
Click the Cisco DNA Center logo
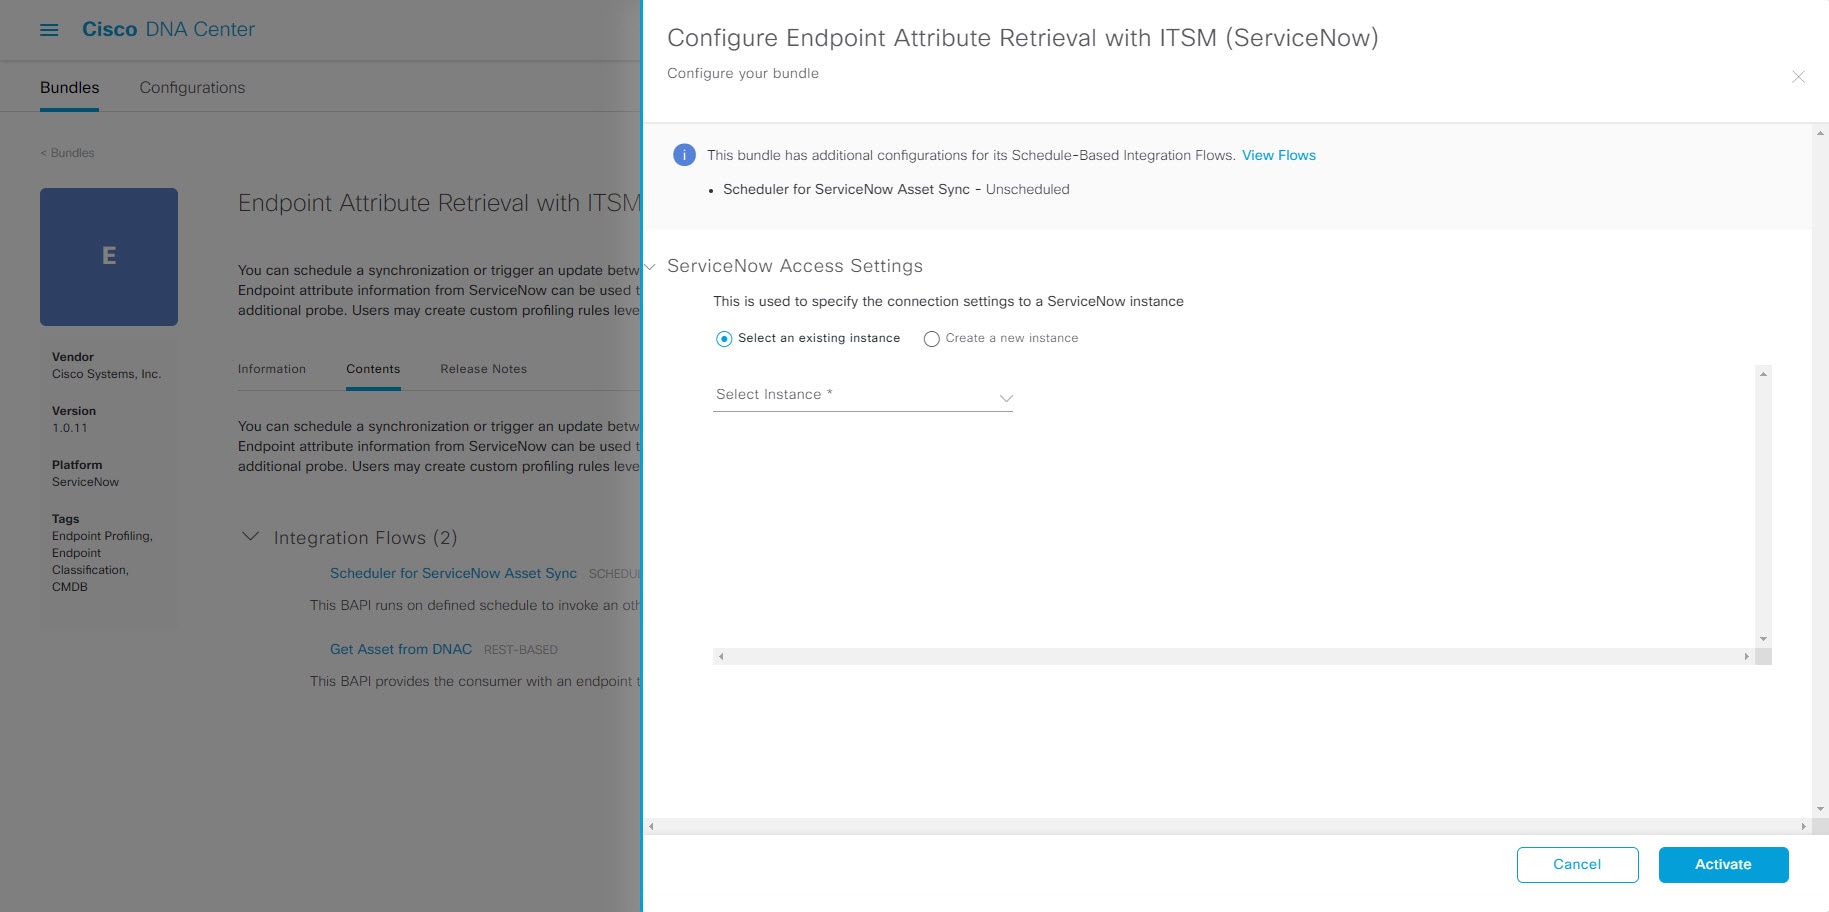coord(168,30)
